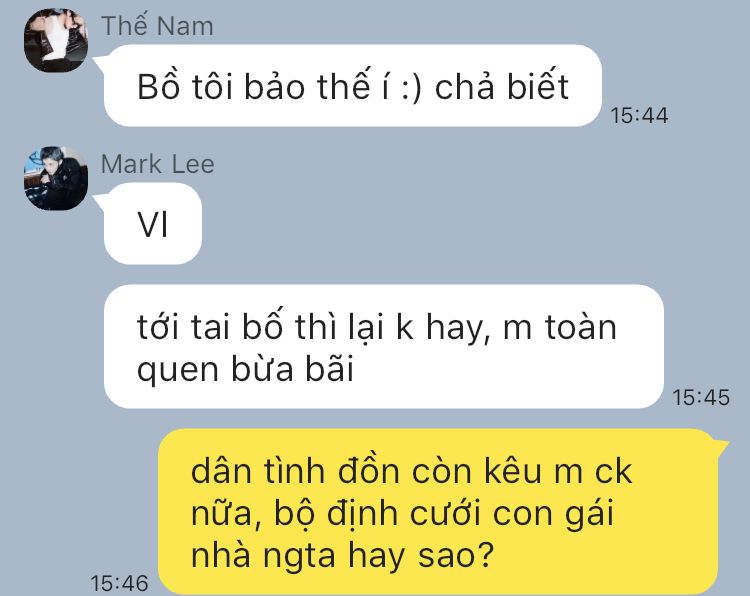Click "kêu m ck" in the yellow message
750x596 pixels.
(558, 472)
